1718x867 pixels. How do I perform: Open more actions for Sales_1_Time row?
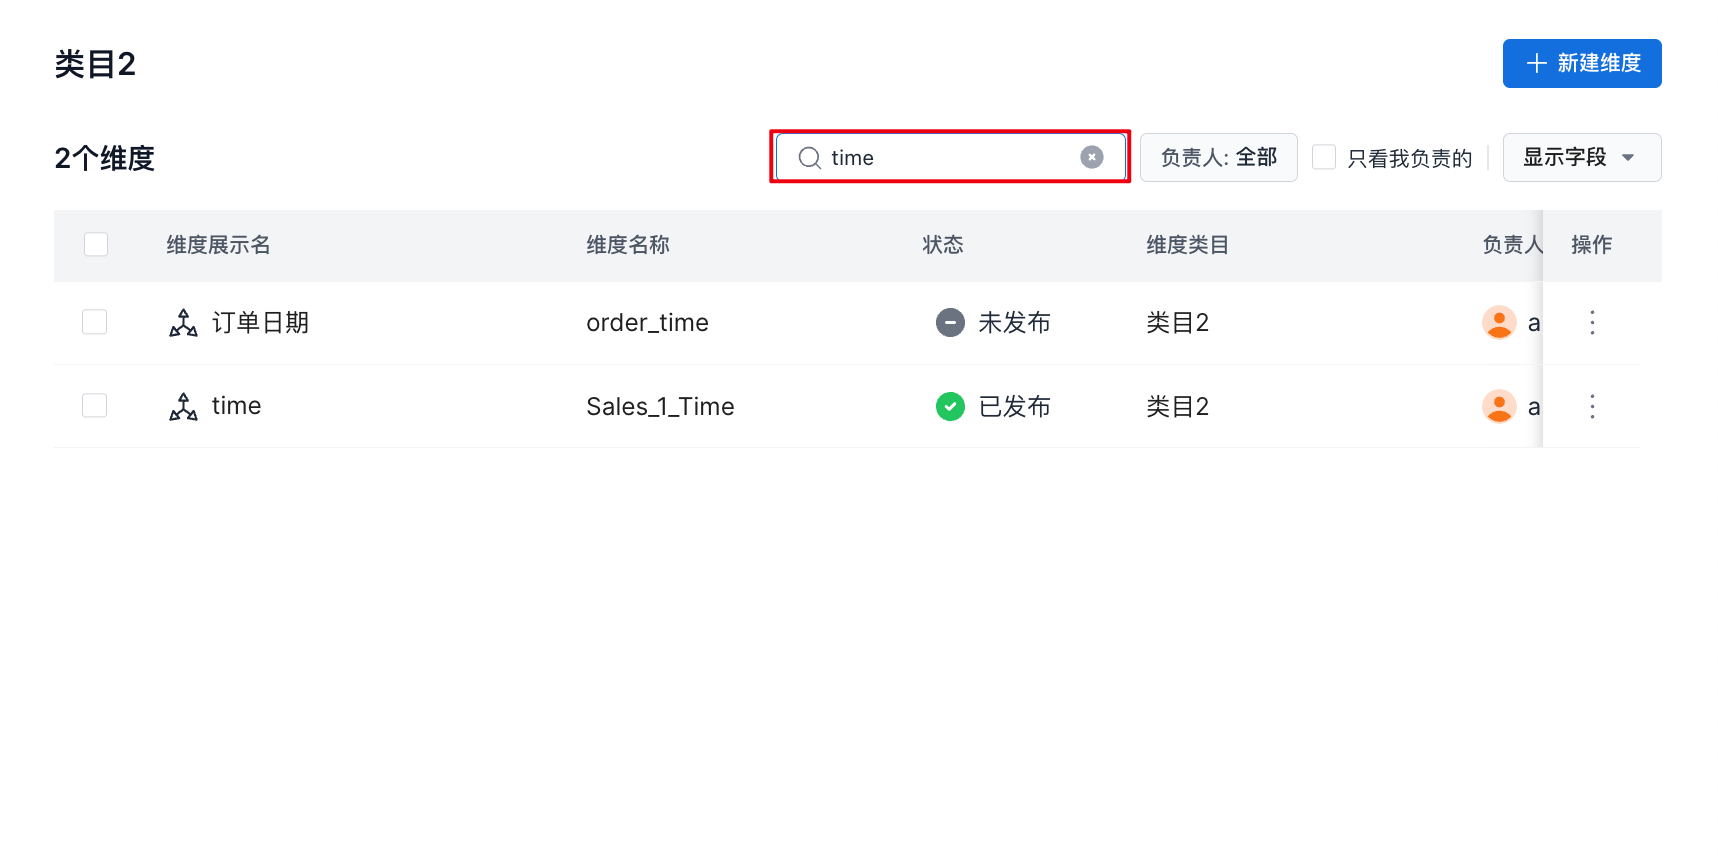point(1592,406)
